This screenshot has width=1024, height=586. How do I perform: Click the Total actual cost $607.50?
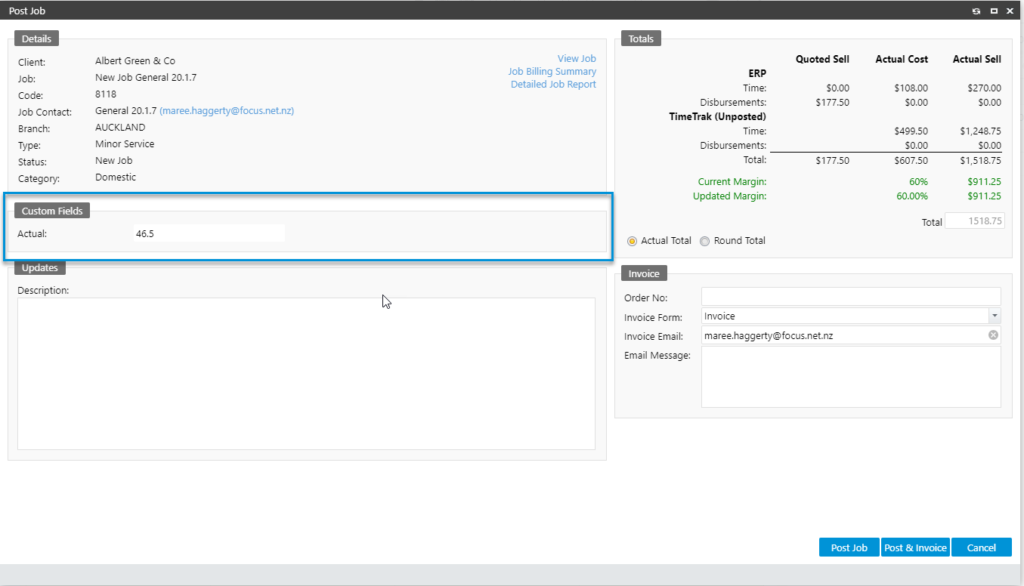point(911,160)
